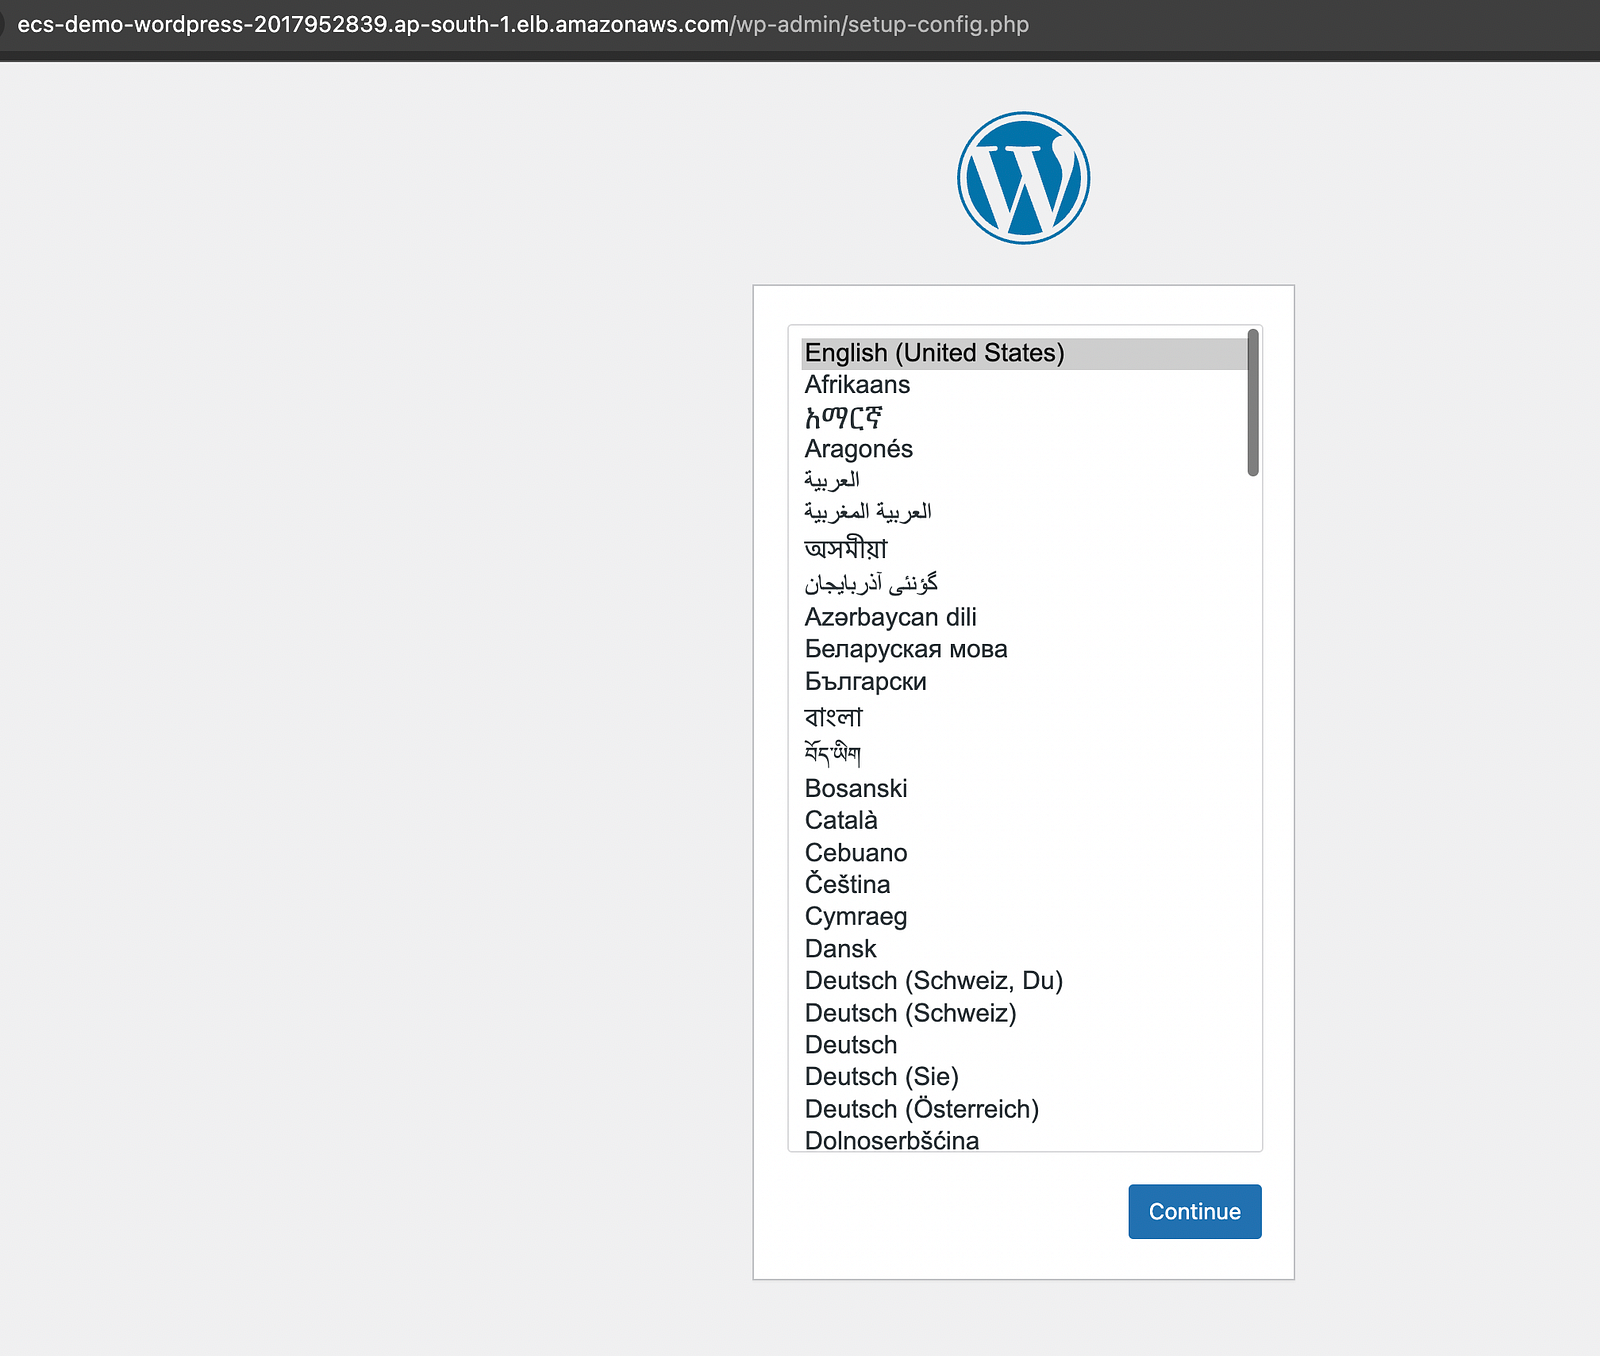Select the Assamese অসমীয়া option
Viewport: 1600px width, 1356px height.
point(1024,548)
